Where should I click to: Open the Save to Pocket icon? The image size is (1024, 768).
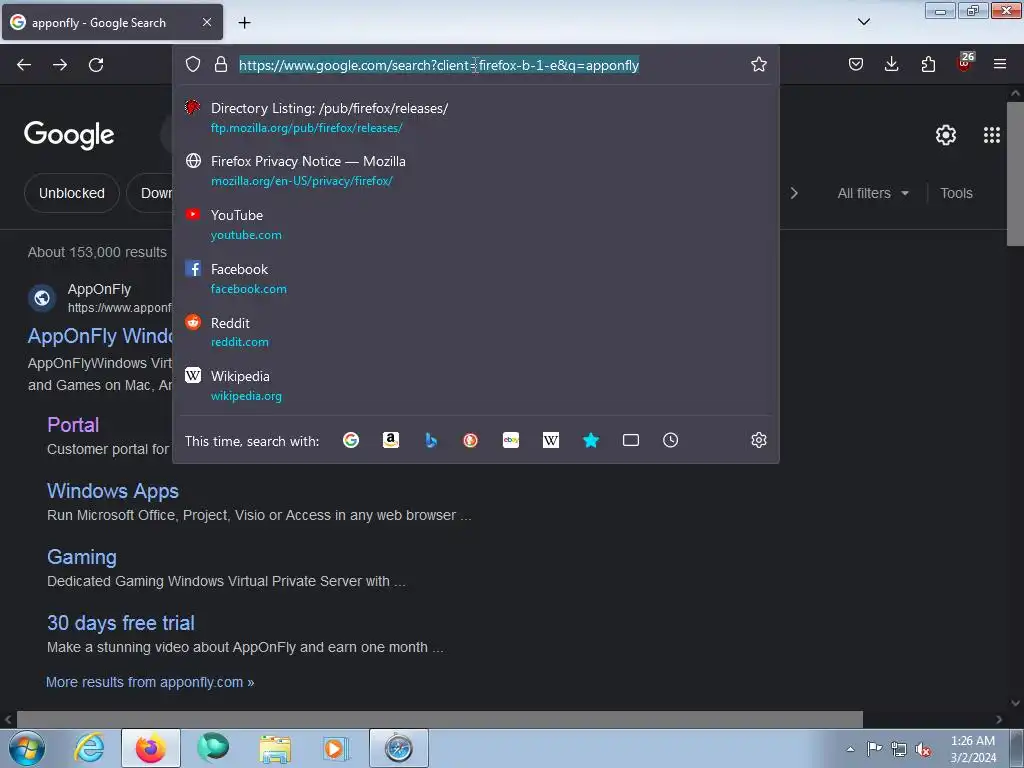[x=856, y=64]
